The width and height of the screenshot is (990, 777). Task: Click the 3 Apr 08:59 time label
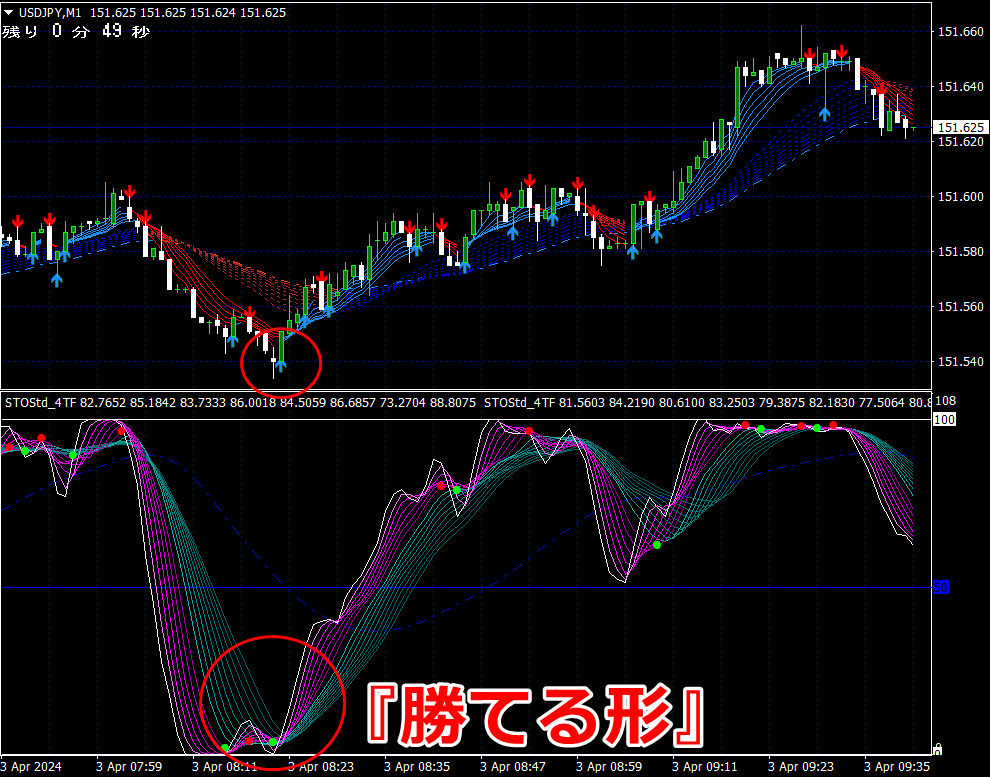click(609, 767)
